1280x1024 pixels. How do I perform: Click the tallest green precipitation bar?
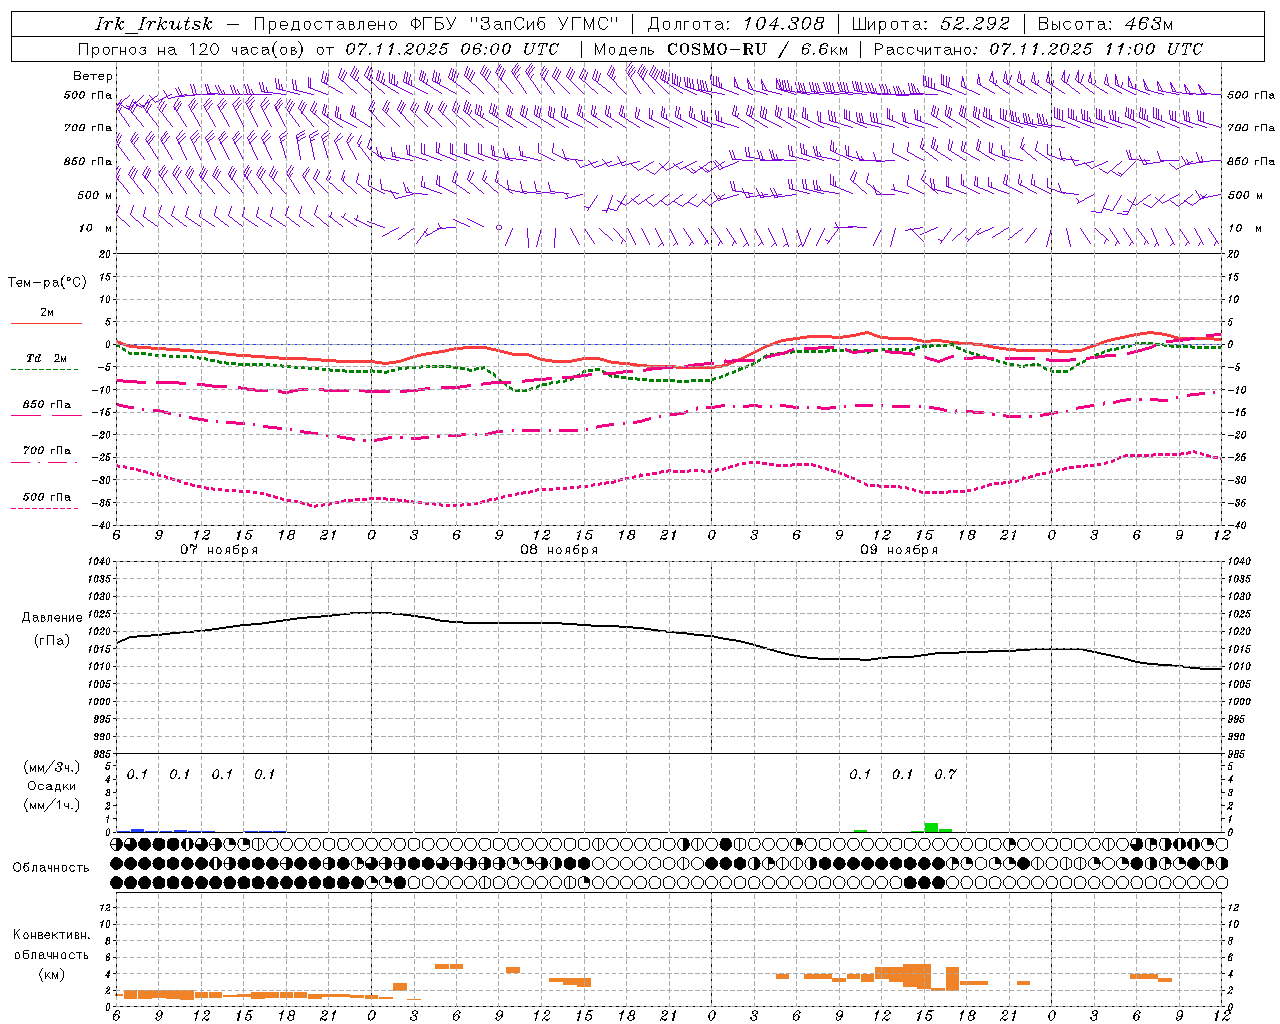click(x=931, y=827)
